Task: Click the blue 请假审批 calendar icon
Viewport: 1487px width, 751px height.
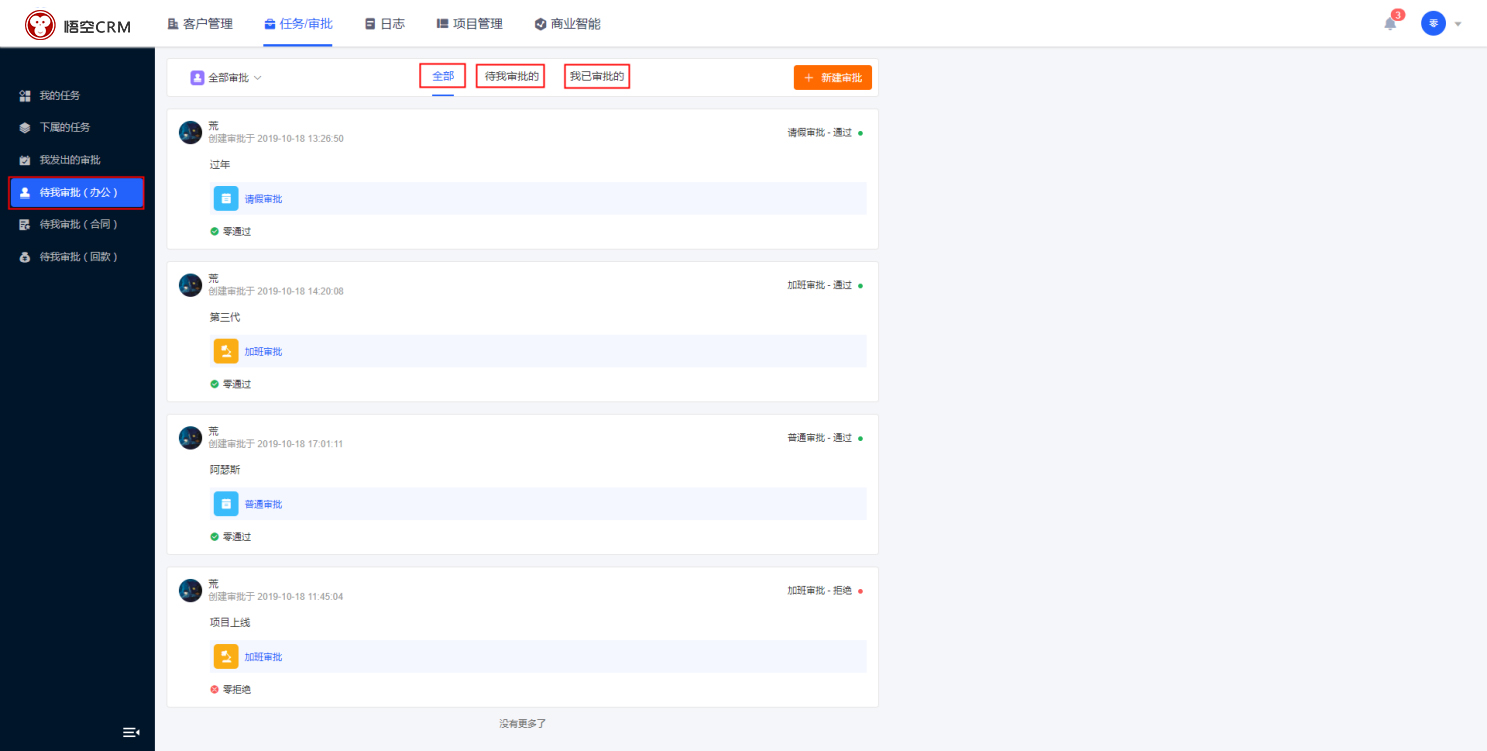Action: tap(226, 199)
